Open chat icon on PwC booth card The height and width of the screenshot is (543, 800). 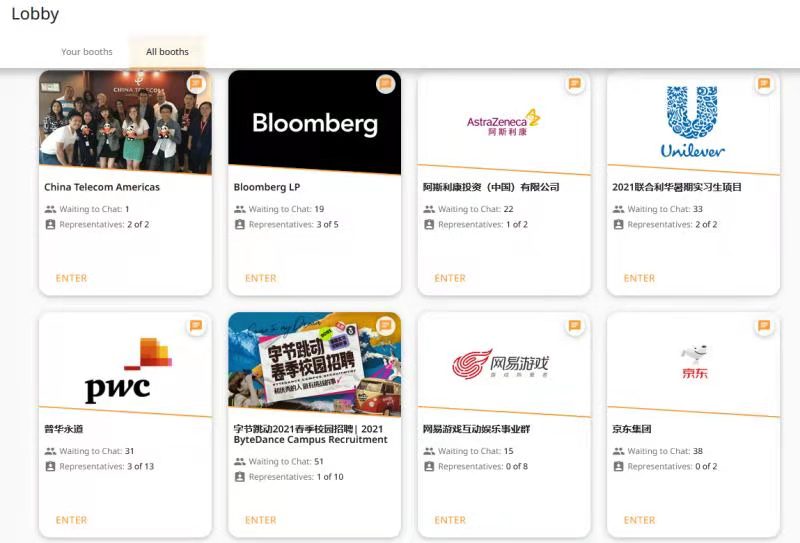[x=196, y=325]
